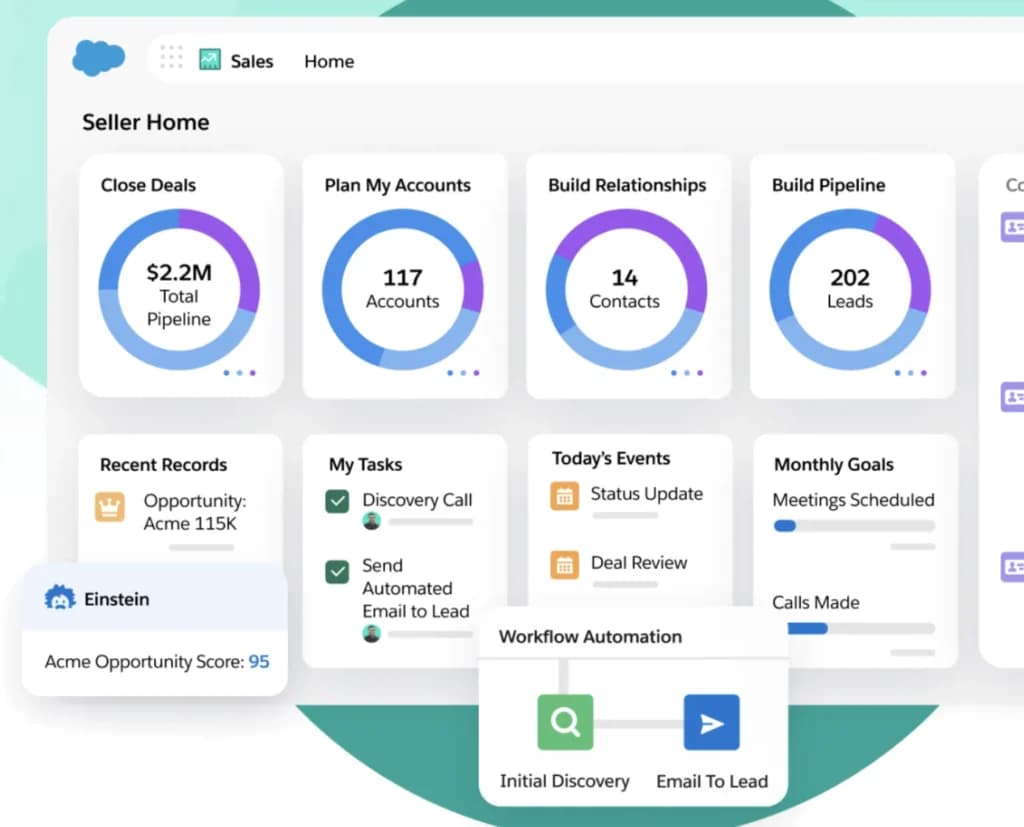Open the Build Pipeline card title
1024x827 pixels.
point(829,186)
